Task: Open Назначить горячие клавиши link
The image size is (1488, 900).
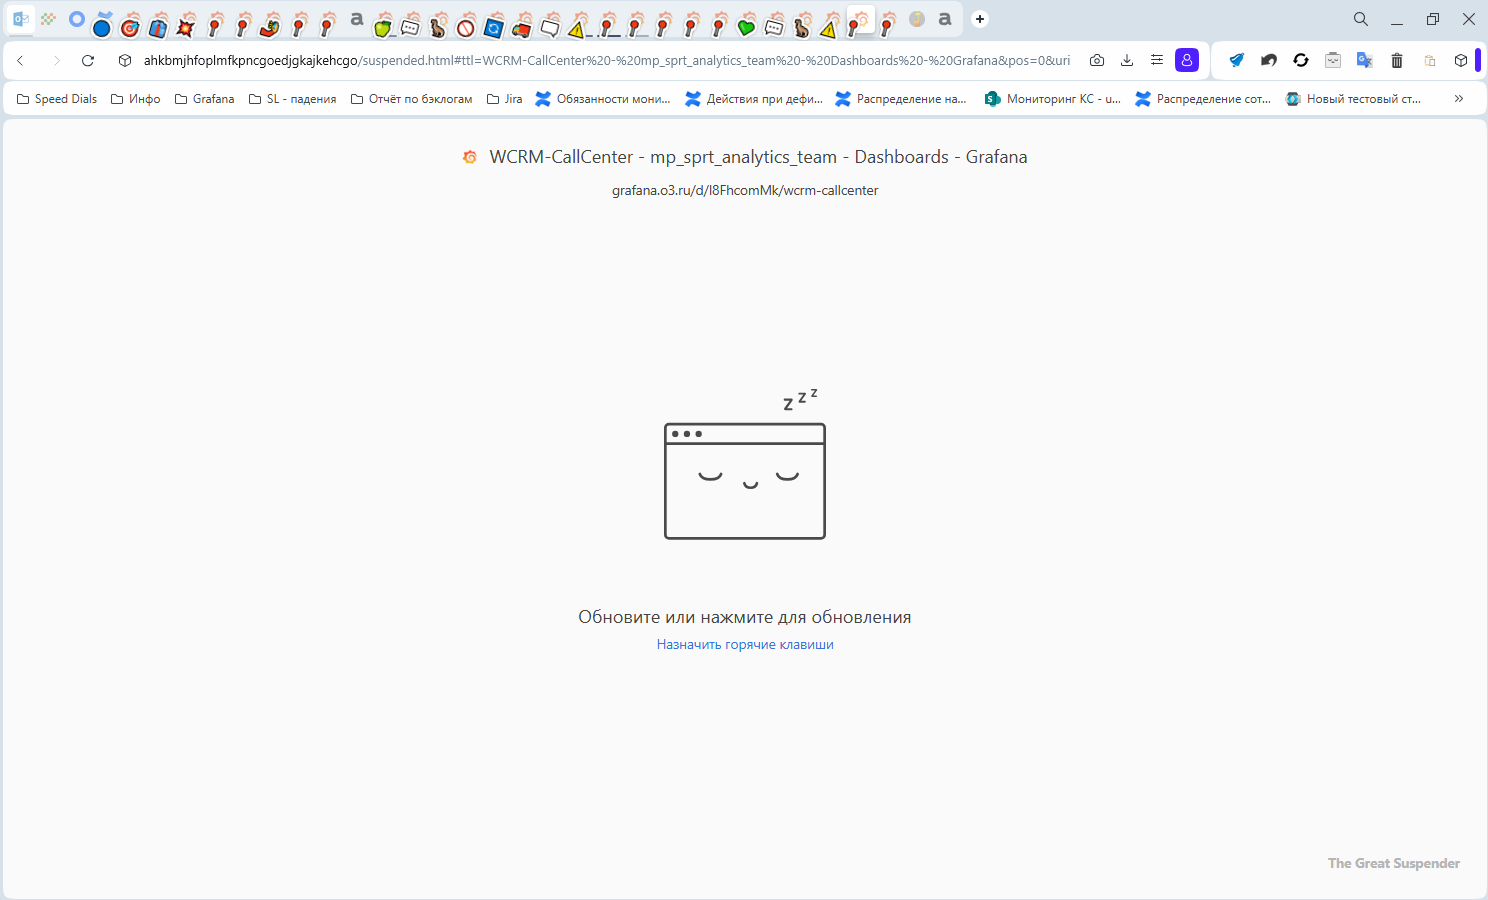Action: 745,645
